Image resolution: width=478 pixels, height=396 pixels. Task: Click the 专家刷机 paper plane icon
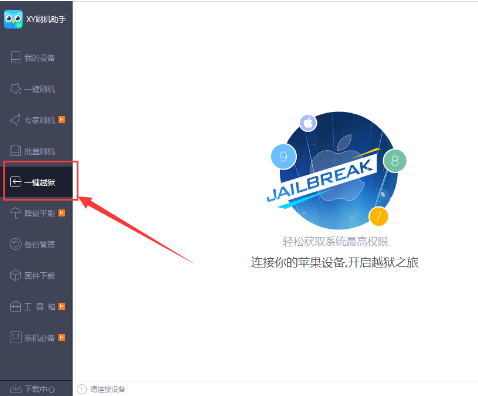(15, 120)
